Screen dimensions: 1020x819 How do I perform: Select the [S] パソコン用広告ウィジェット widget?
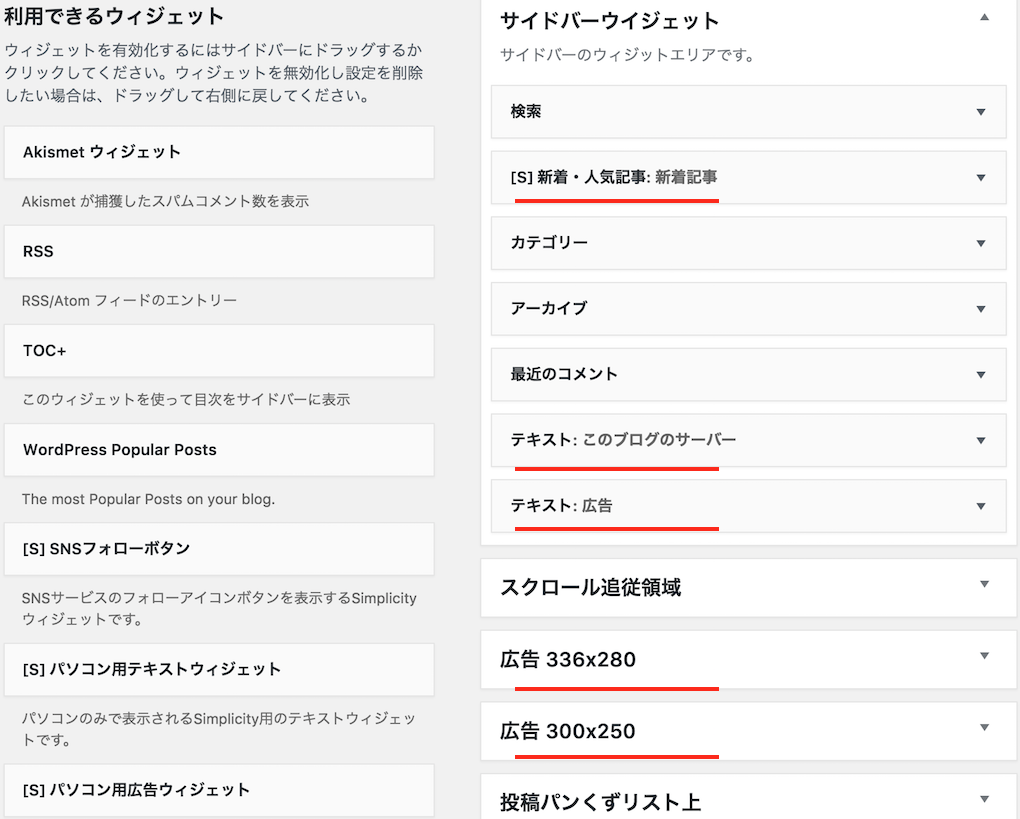(x=219, y=790)
